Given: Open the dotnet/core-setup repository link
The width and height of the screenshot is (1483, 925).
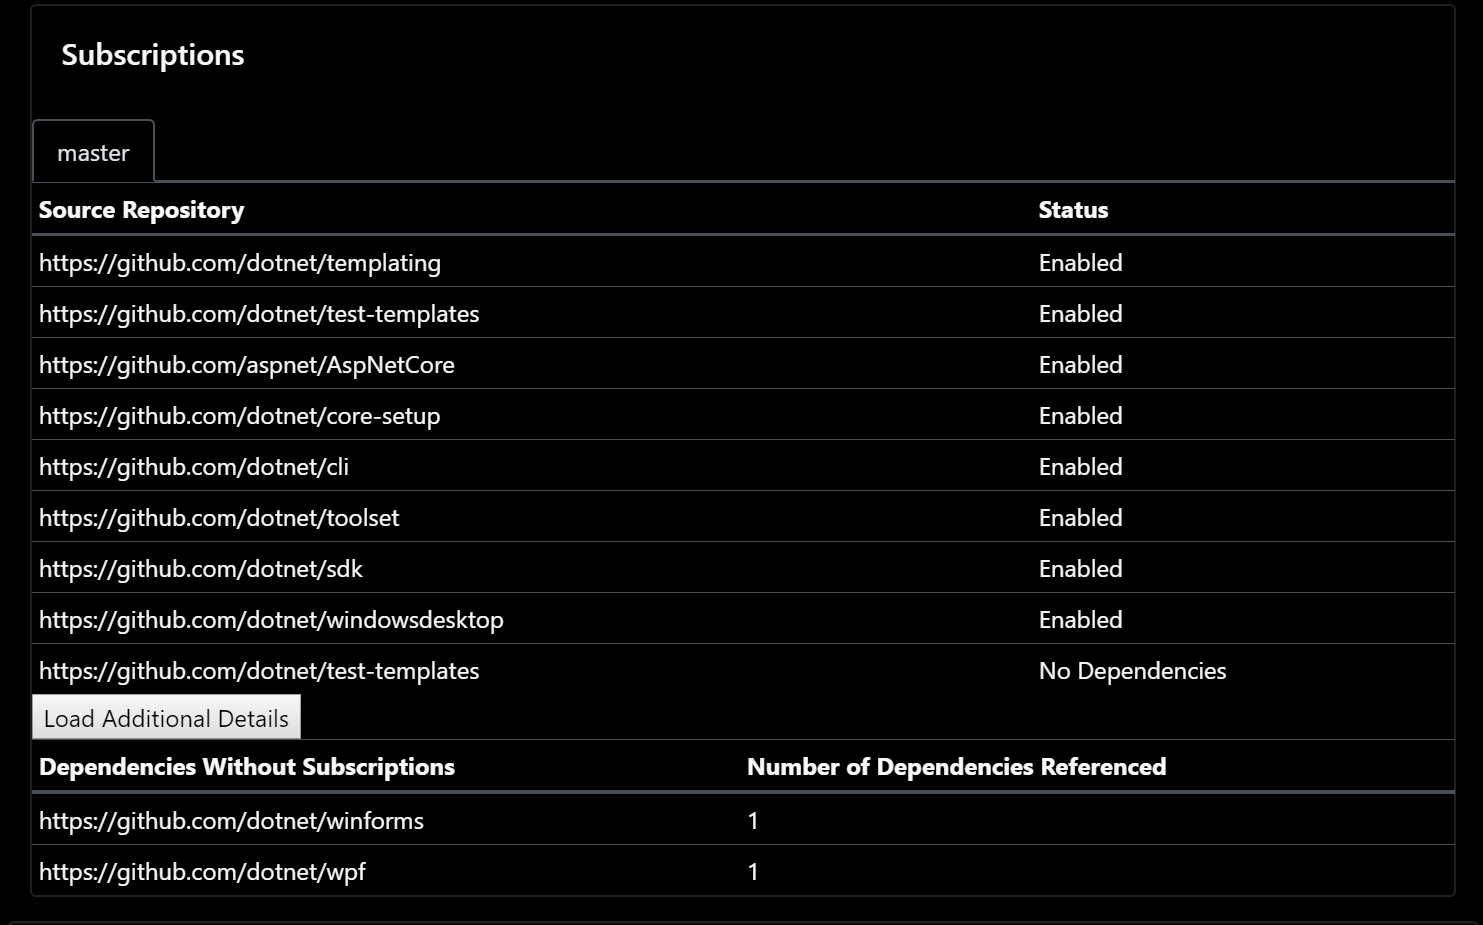Looking at the screenshot, I should click(x=239, y=415).
